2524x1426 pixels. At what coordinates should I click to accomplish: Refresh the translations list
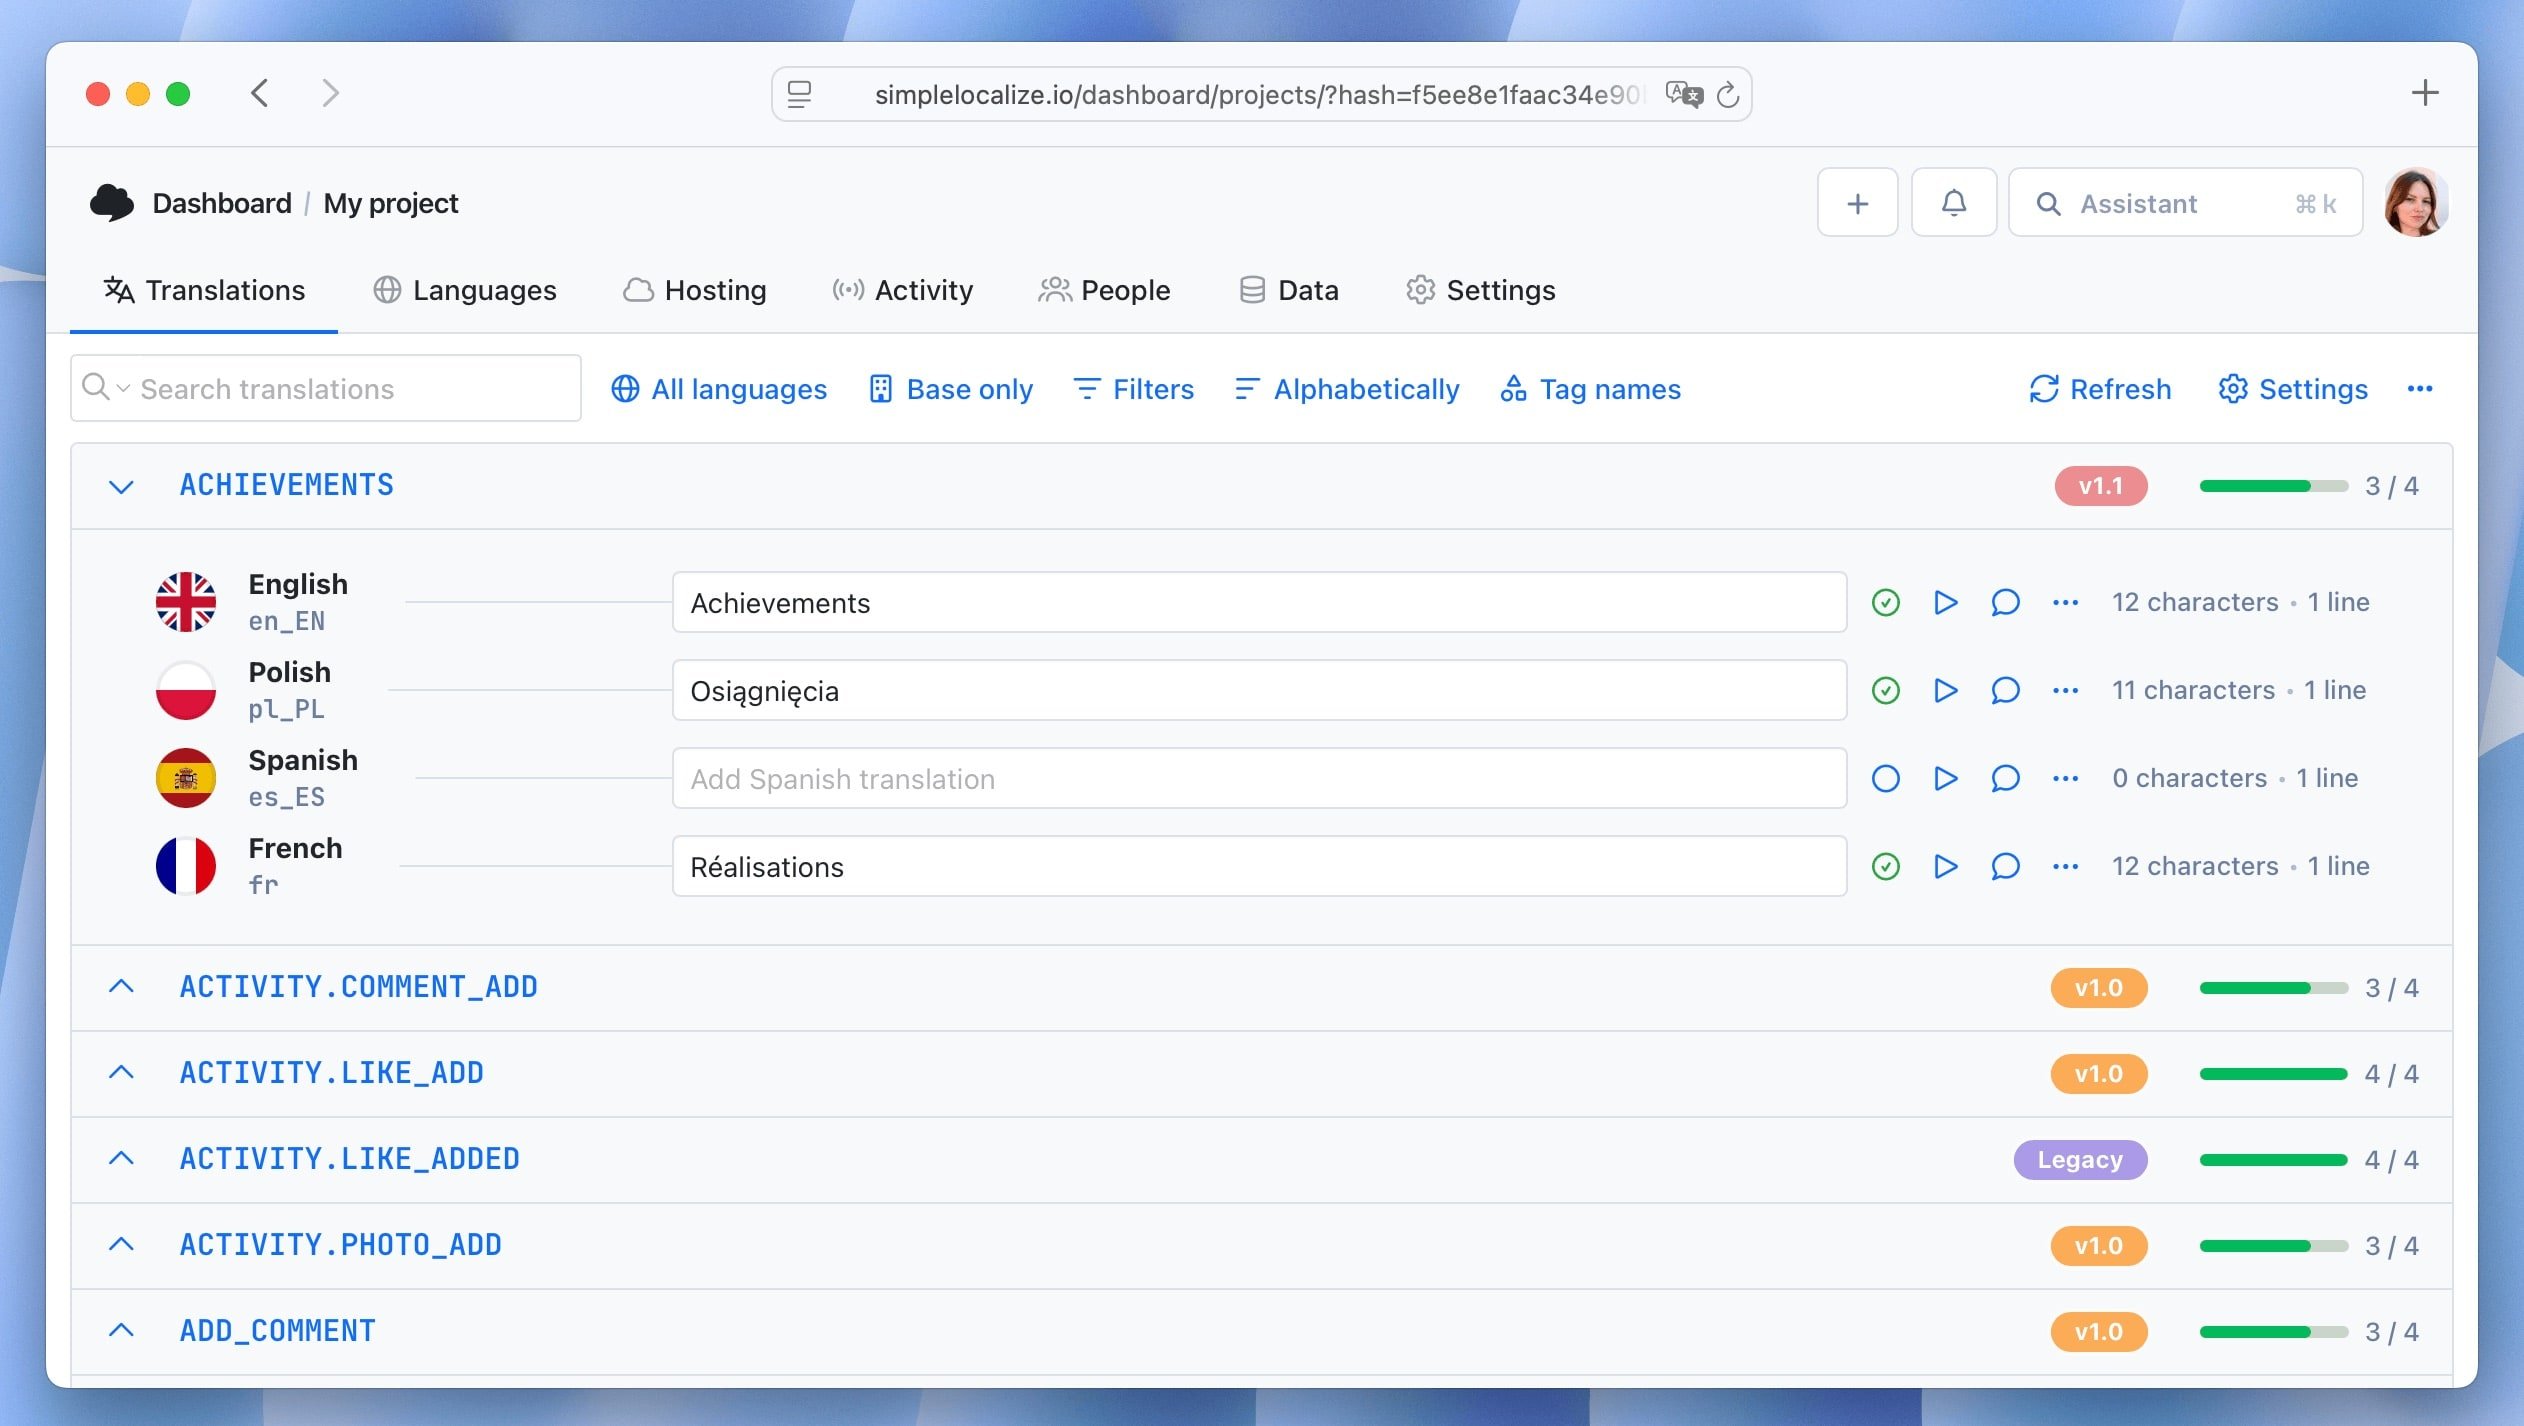[x=2098, y=389]
